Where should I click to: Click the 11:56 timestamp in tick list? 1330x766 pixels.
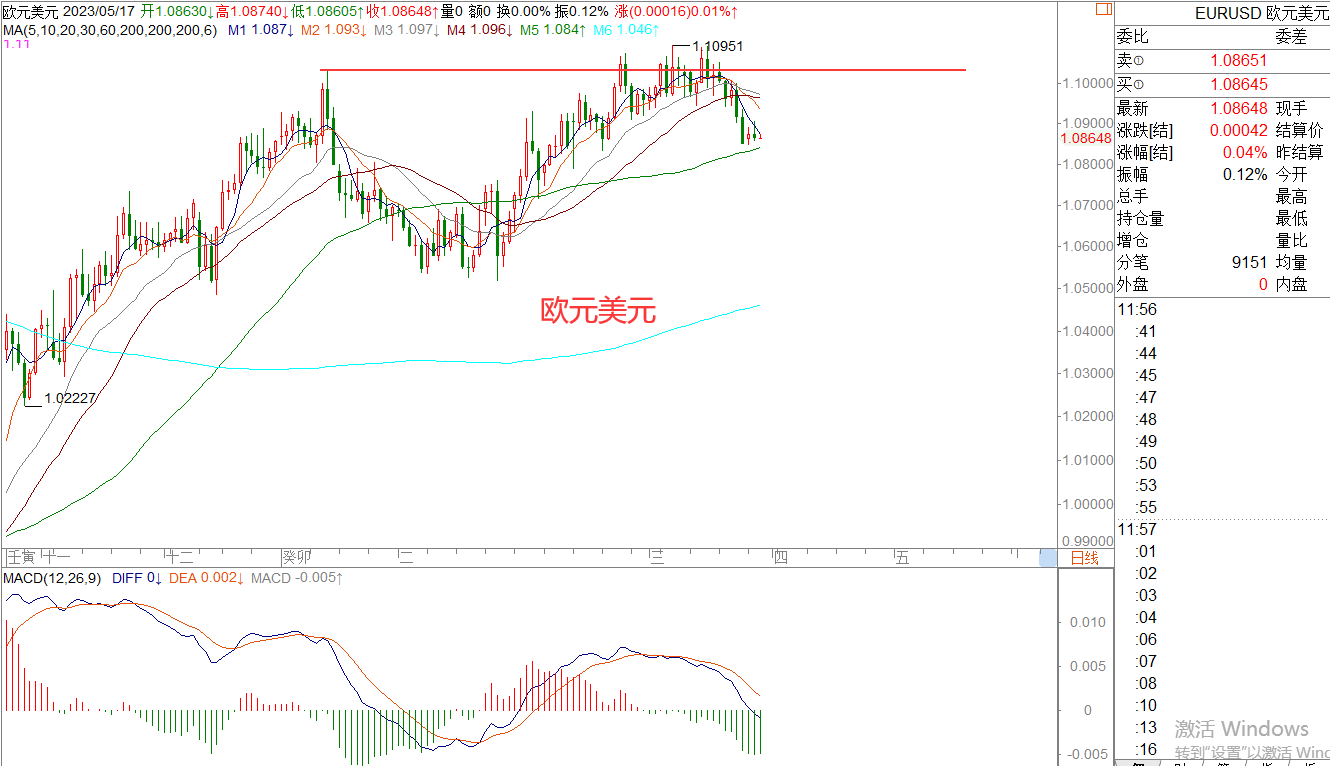tap(1137, 309)
